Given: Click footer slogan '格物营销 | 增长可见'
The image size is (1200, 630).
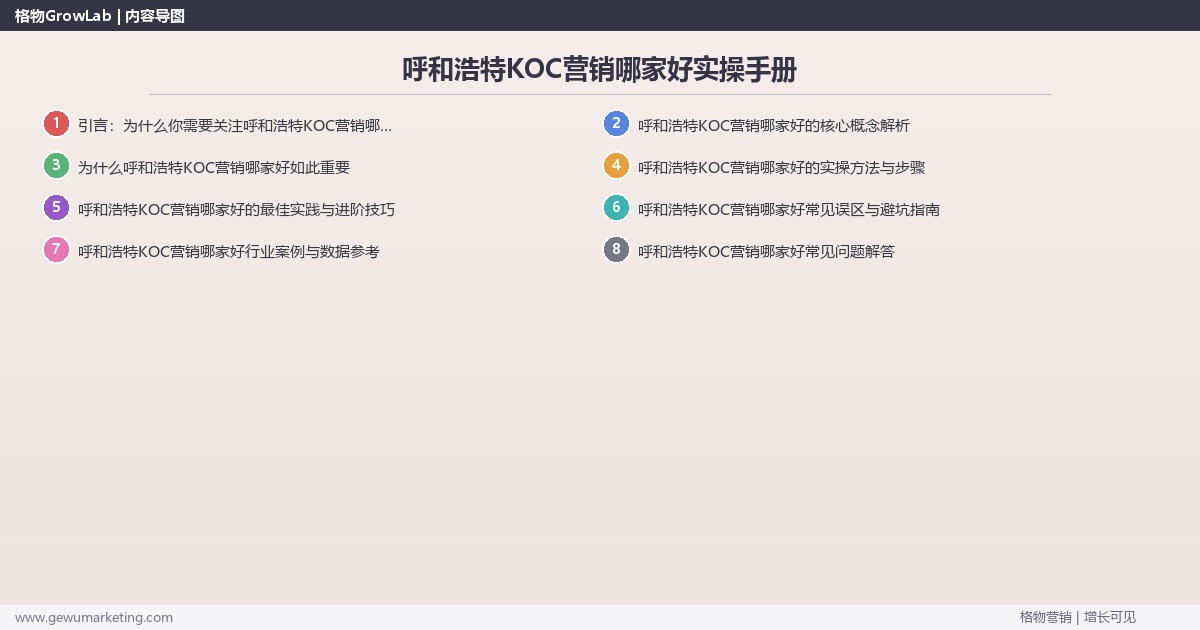Looking at the screenshot, I should 1078,617.
